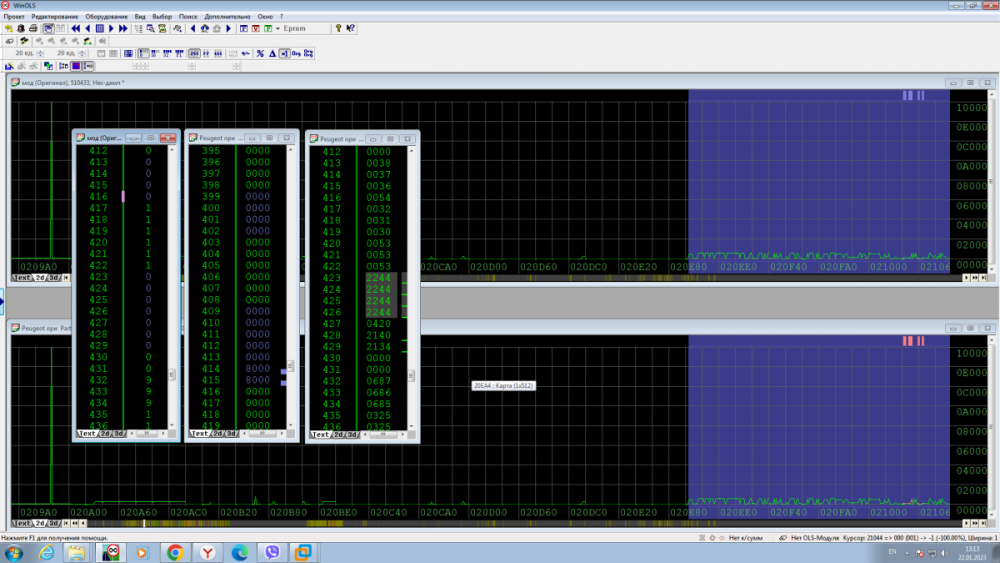Click the new project icon in toolbar
The width and height of the screenshot is (1000, 563).
click(8, 28)
